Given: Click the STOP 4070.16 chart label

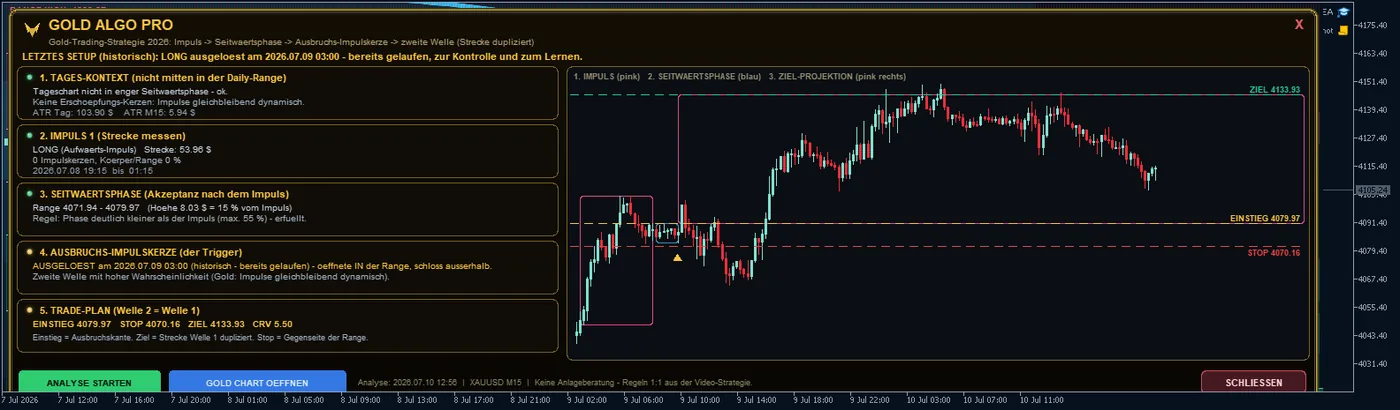Looking at the screenshot, I should (1273, 253).
